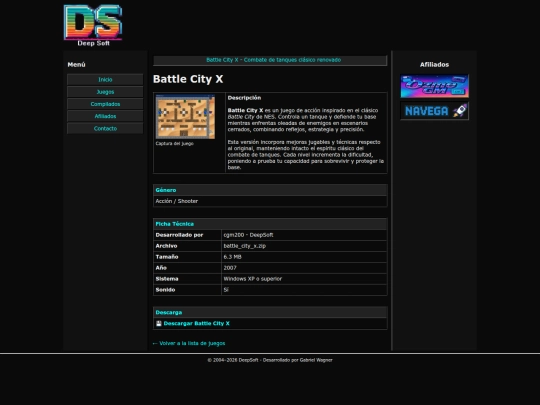This screenshot has height=405, width=540.
Task: Go to the Juegos menu item
Action: coord(105,92)
